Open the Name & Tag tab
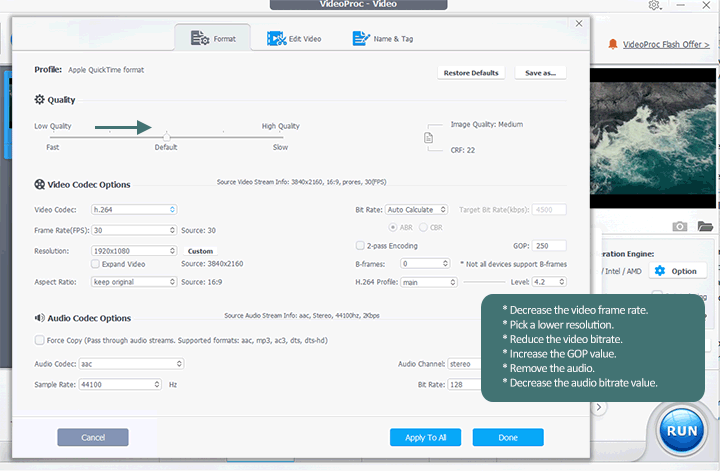 click(x=382, y=39)
